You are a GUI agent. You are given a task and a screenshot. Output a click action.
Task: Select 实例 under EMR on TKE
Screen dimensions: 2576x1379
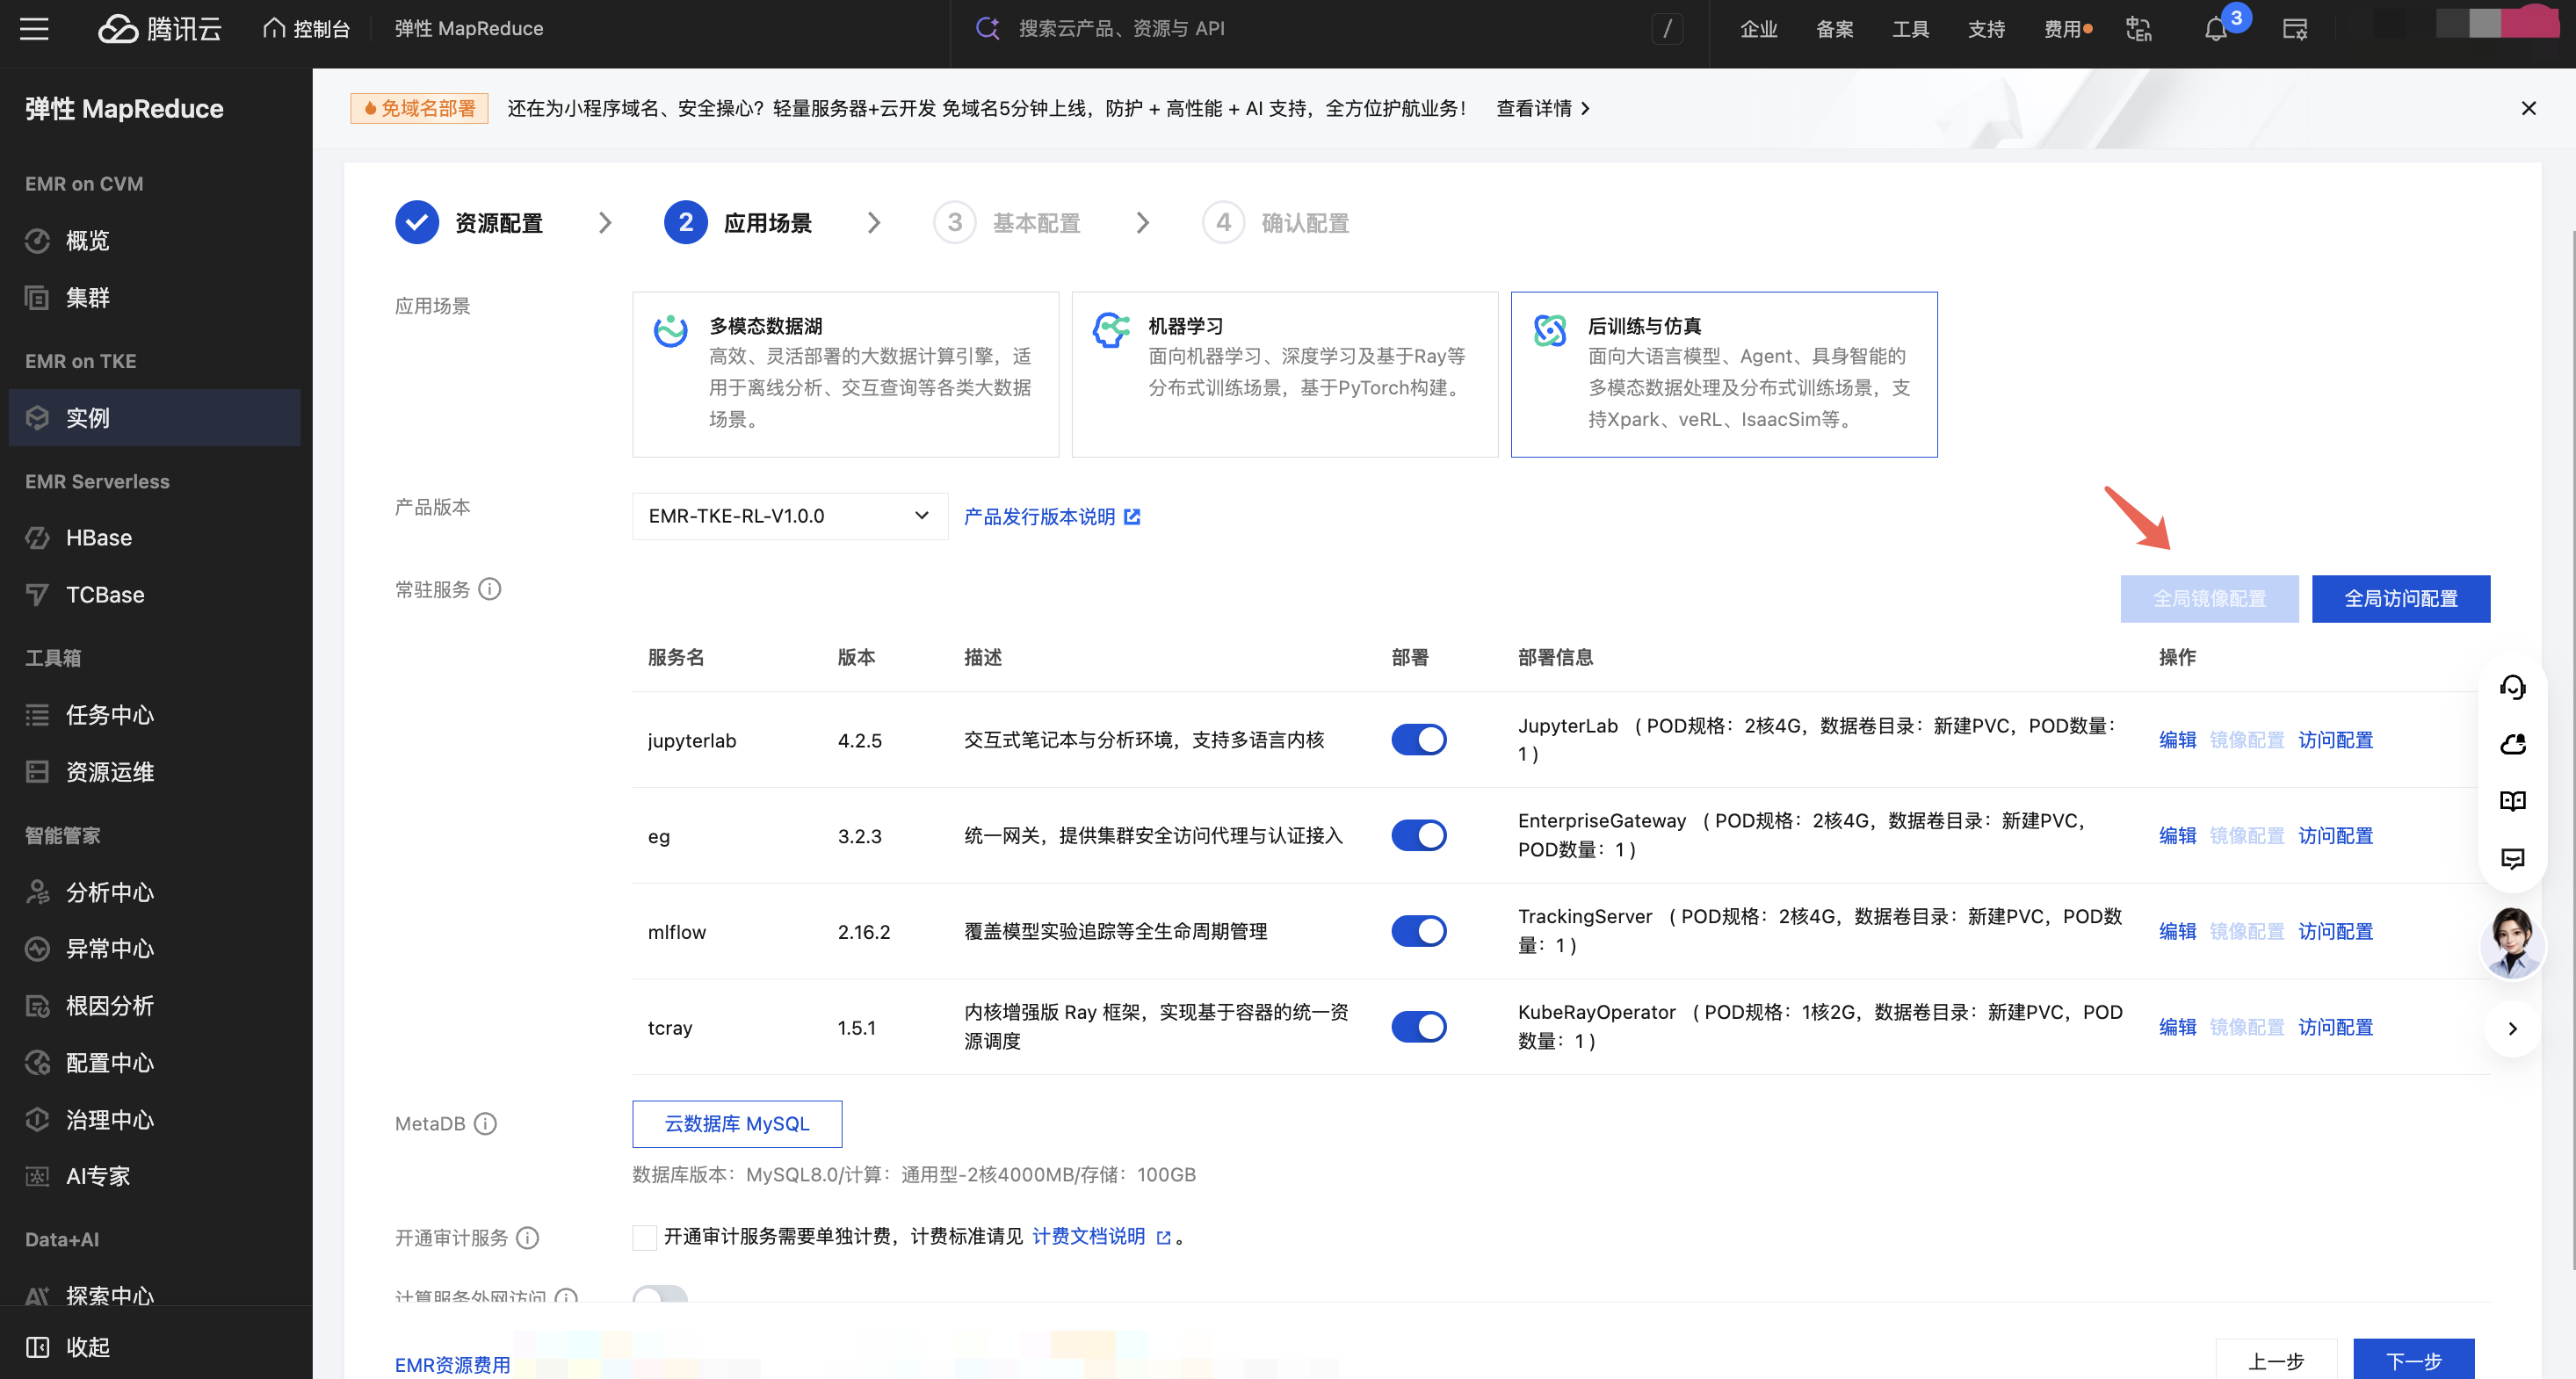pos(154,417)
